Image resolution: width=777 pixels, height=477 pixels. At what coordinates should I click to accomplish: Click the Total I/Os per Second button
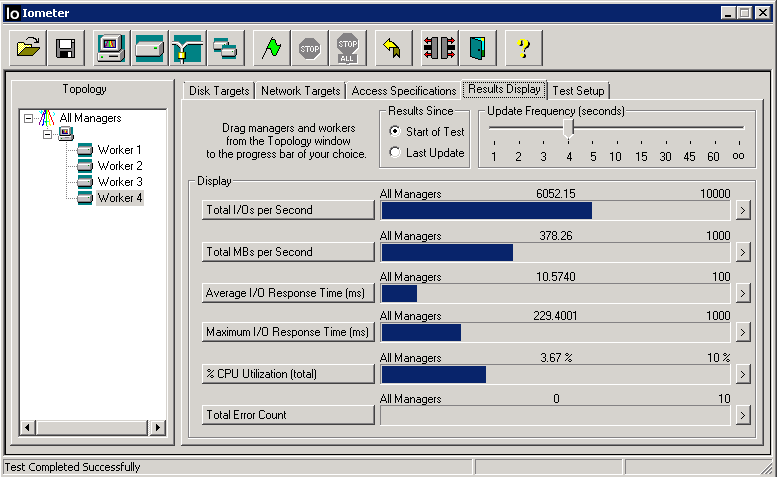point(288,210)
